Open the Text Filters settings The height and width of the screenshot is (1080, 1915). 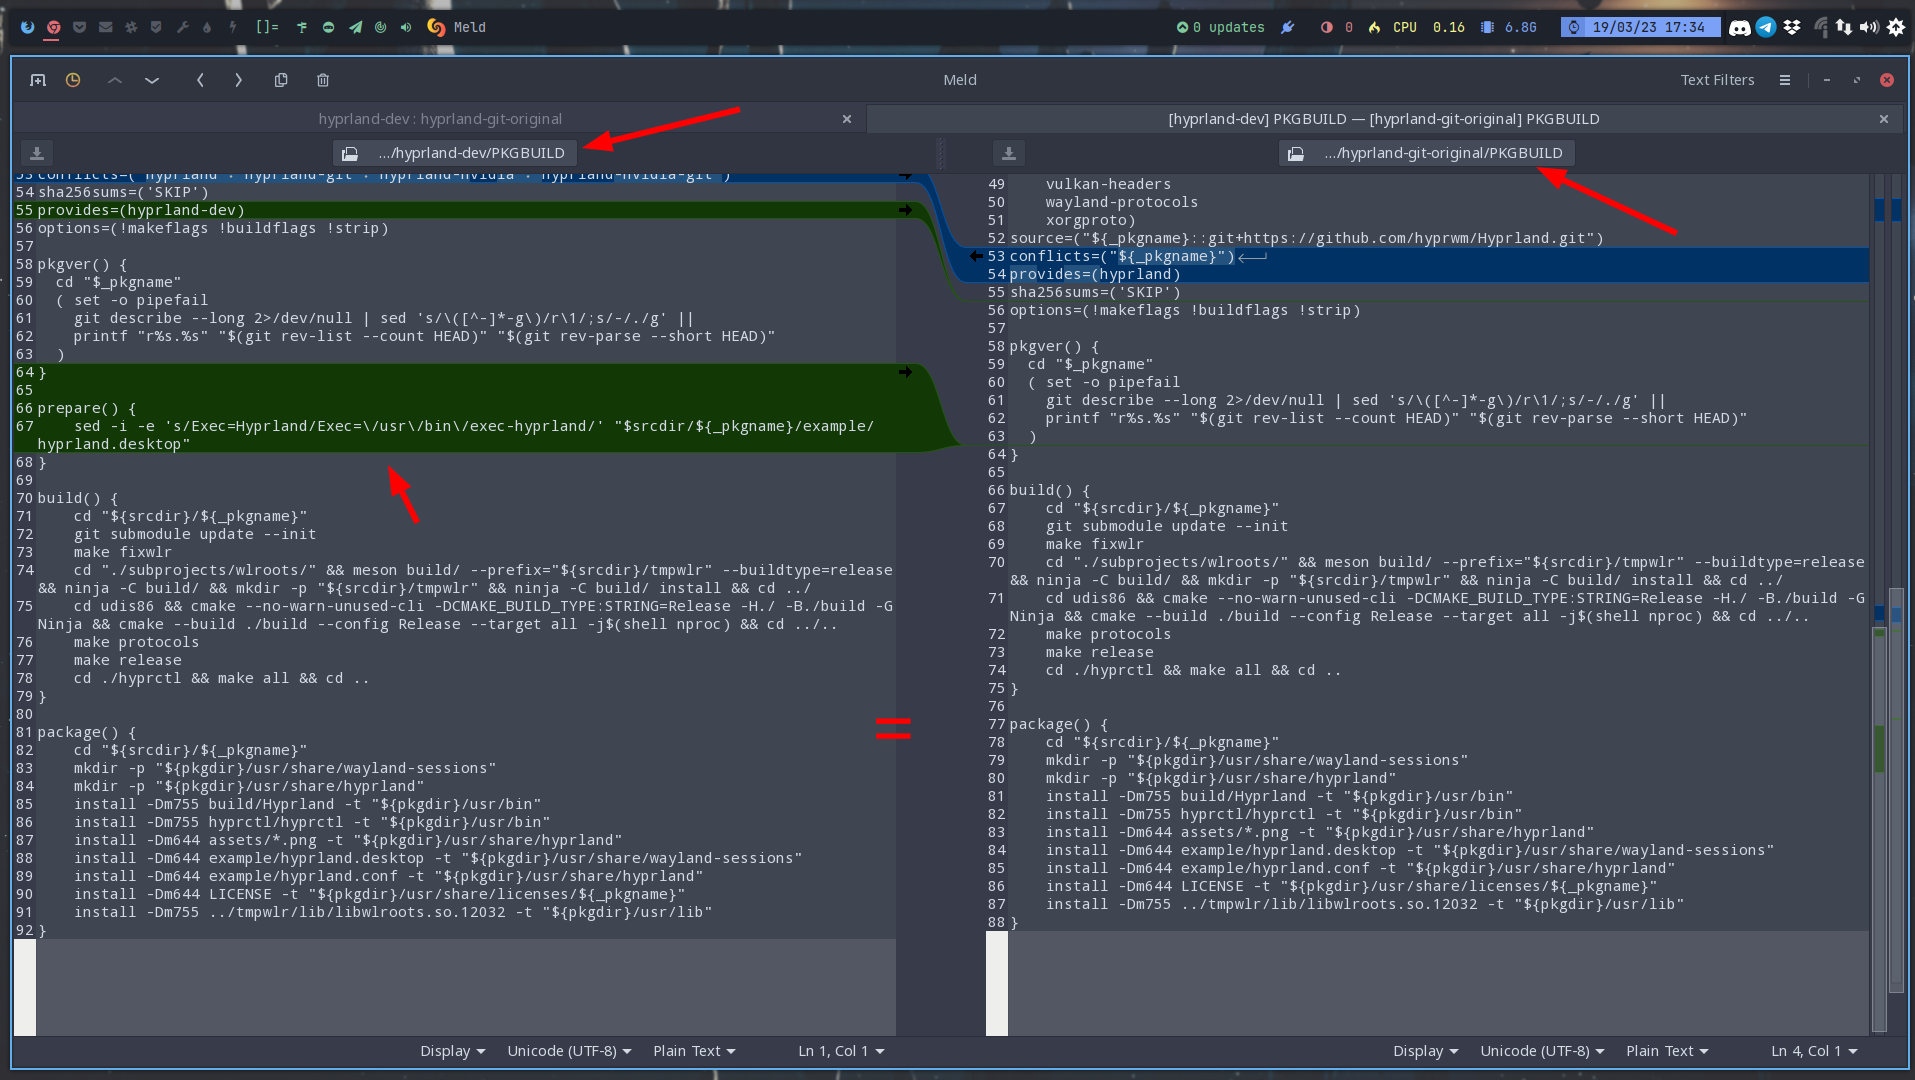[1717, 80]
